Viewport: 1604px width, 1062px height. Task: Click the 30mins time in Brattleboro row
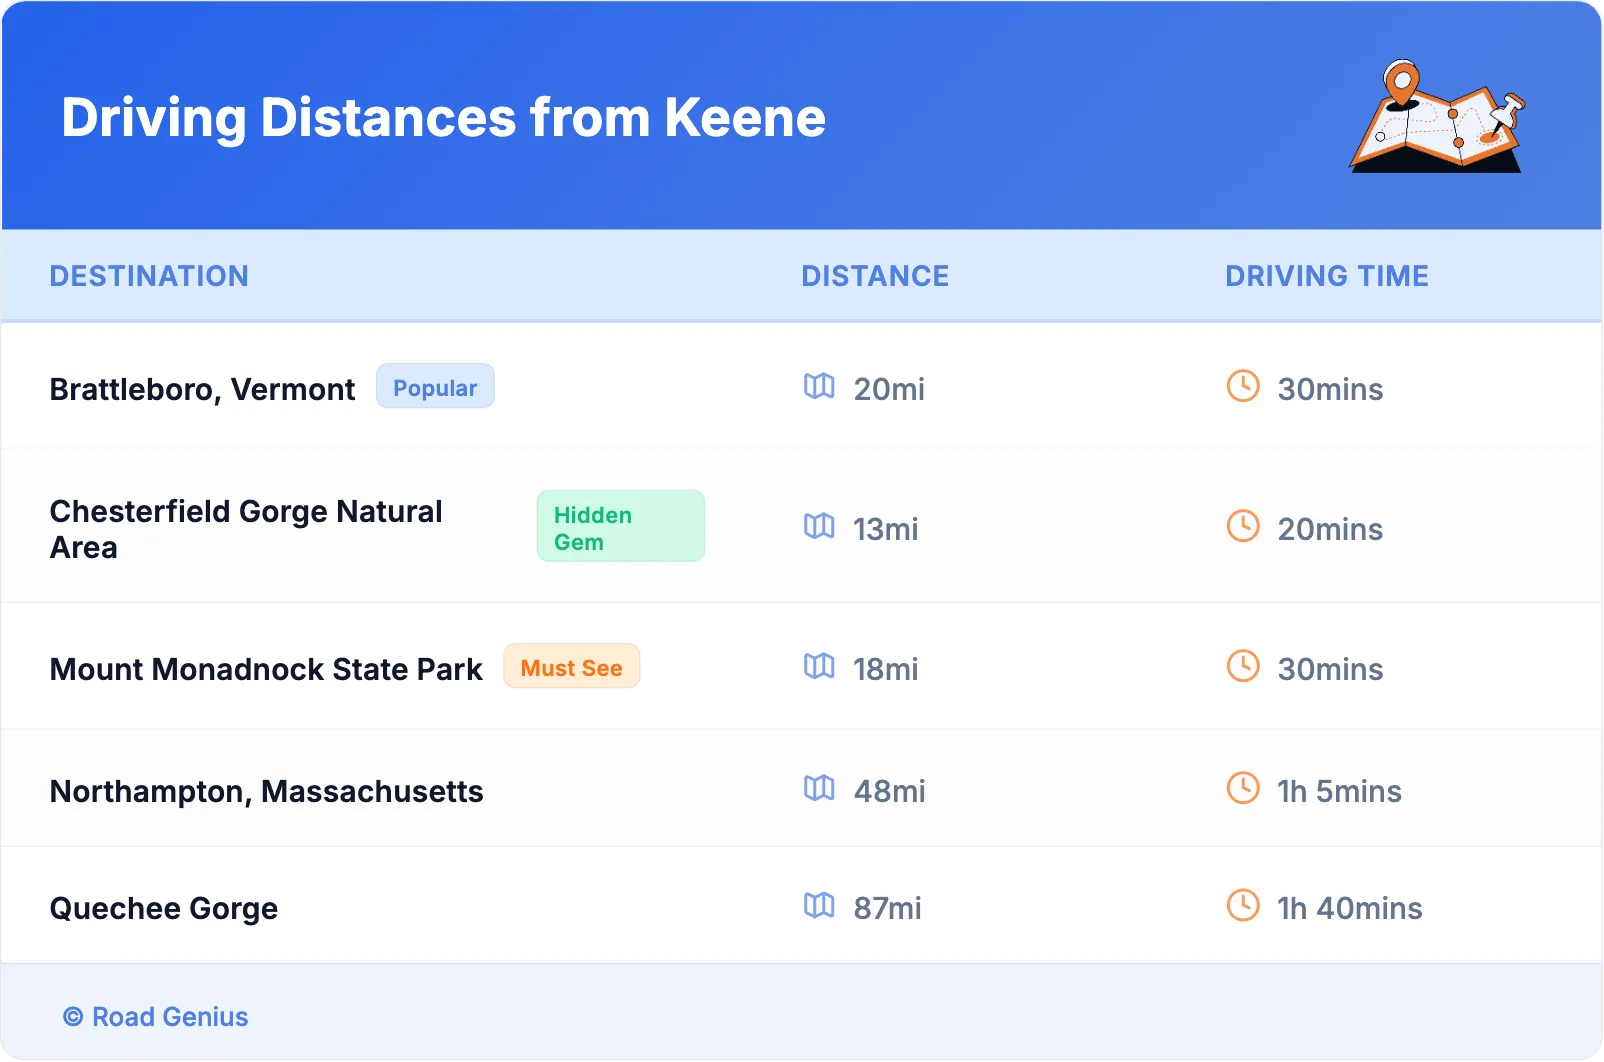click(1330, 389)
